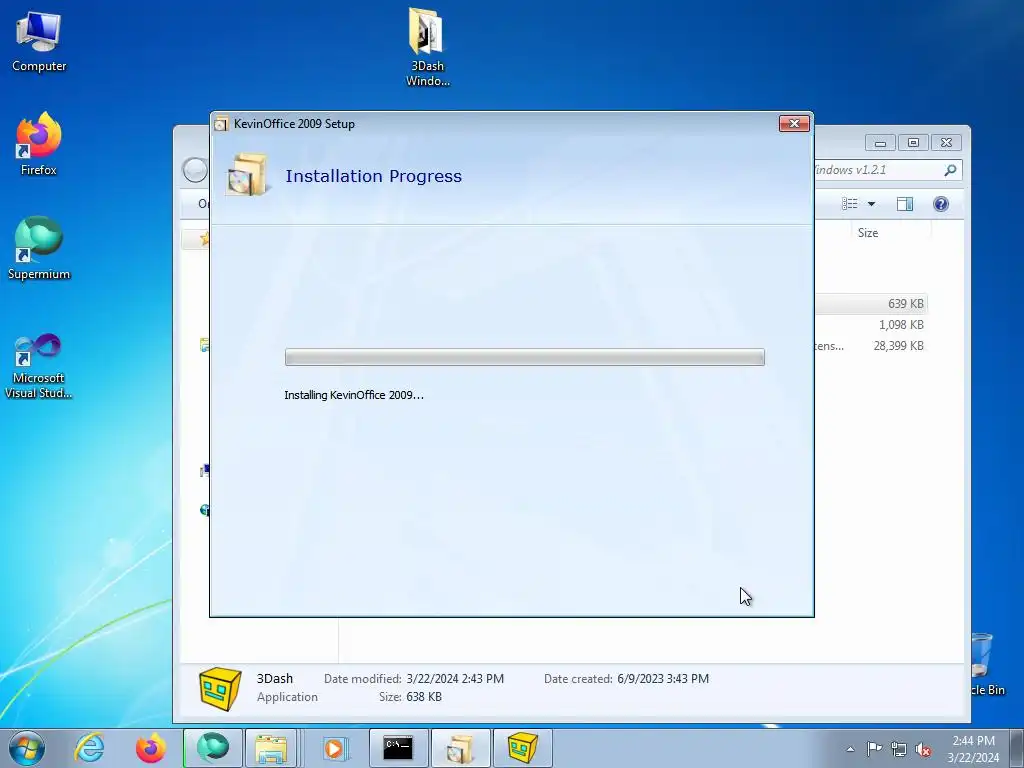Viewport: 1024px width, 768px height.
Task: Click the search magnifier in Explorer window
Action: [950, 170]
